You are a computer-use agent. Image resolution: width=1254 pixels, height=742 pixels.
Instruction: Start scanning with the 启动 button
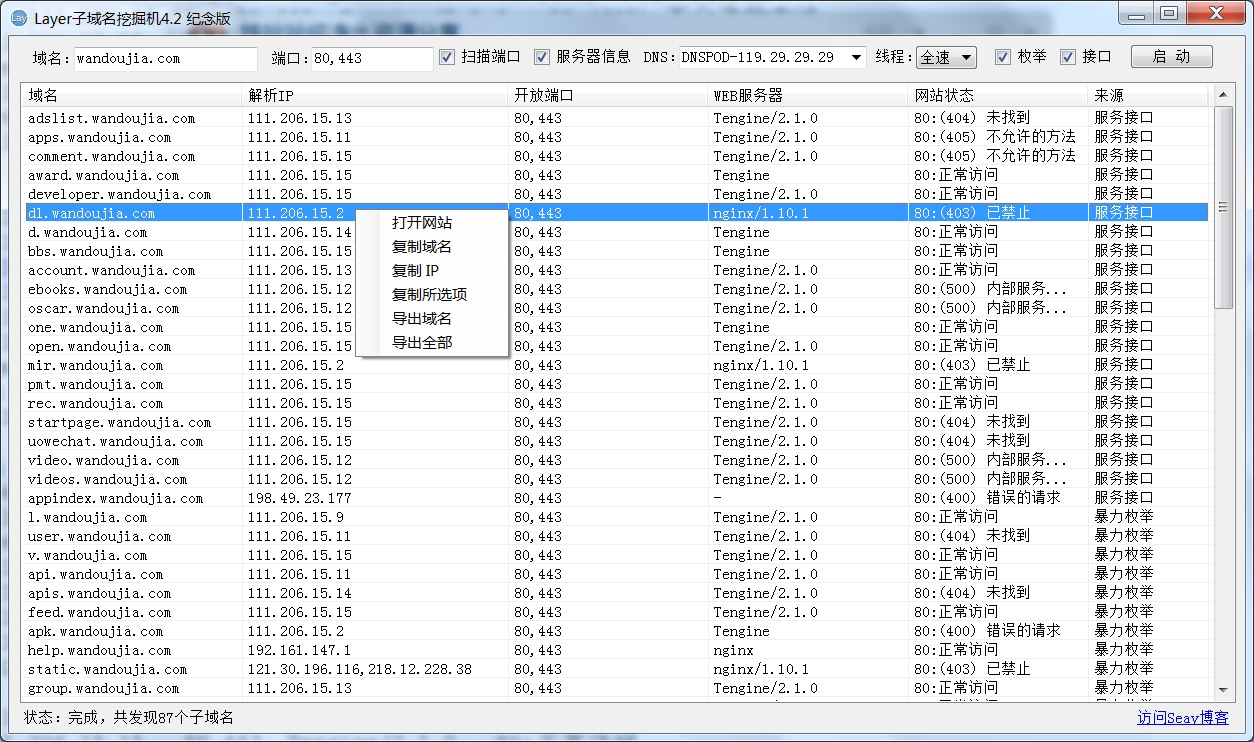[x=1171, y=57]
